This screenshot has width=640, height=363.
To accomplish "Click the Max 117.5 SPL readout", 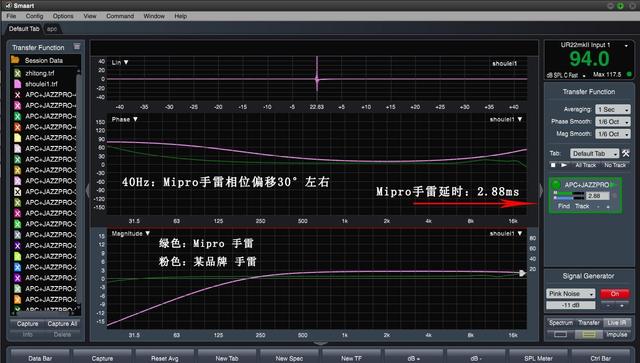I will click(607, 74).
